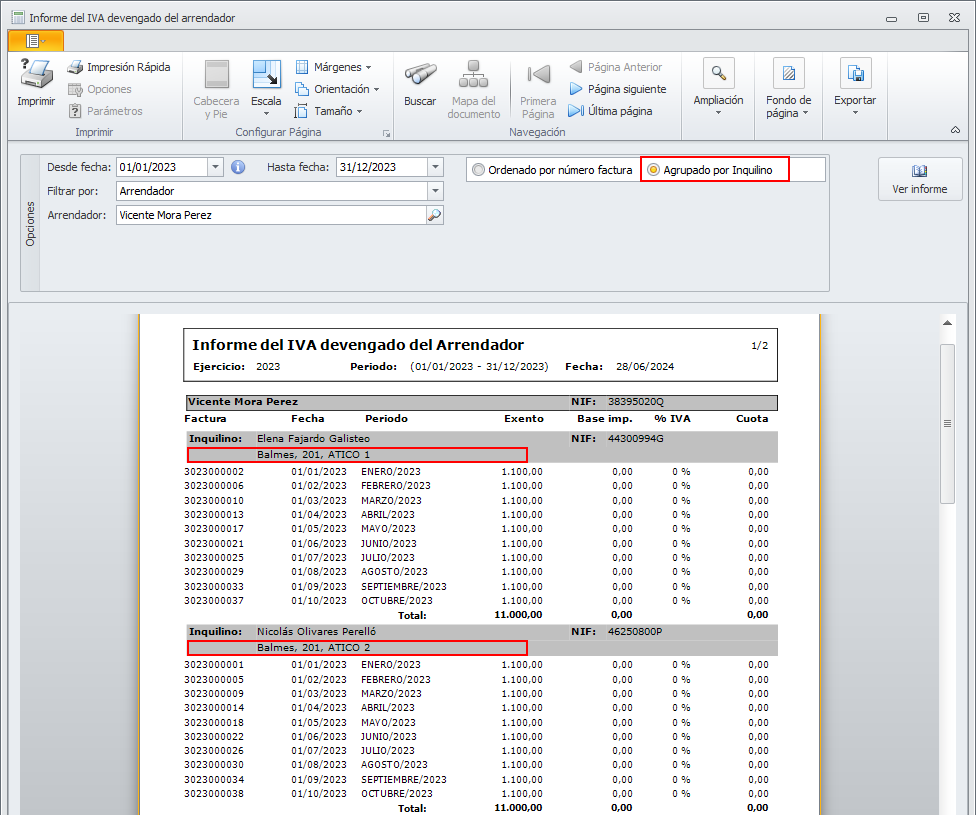
Task: Select Agrupado por Inquilino option
Action: [x=653, y=170]
